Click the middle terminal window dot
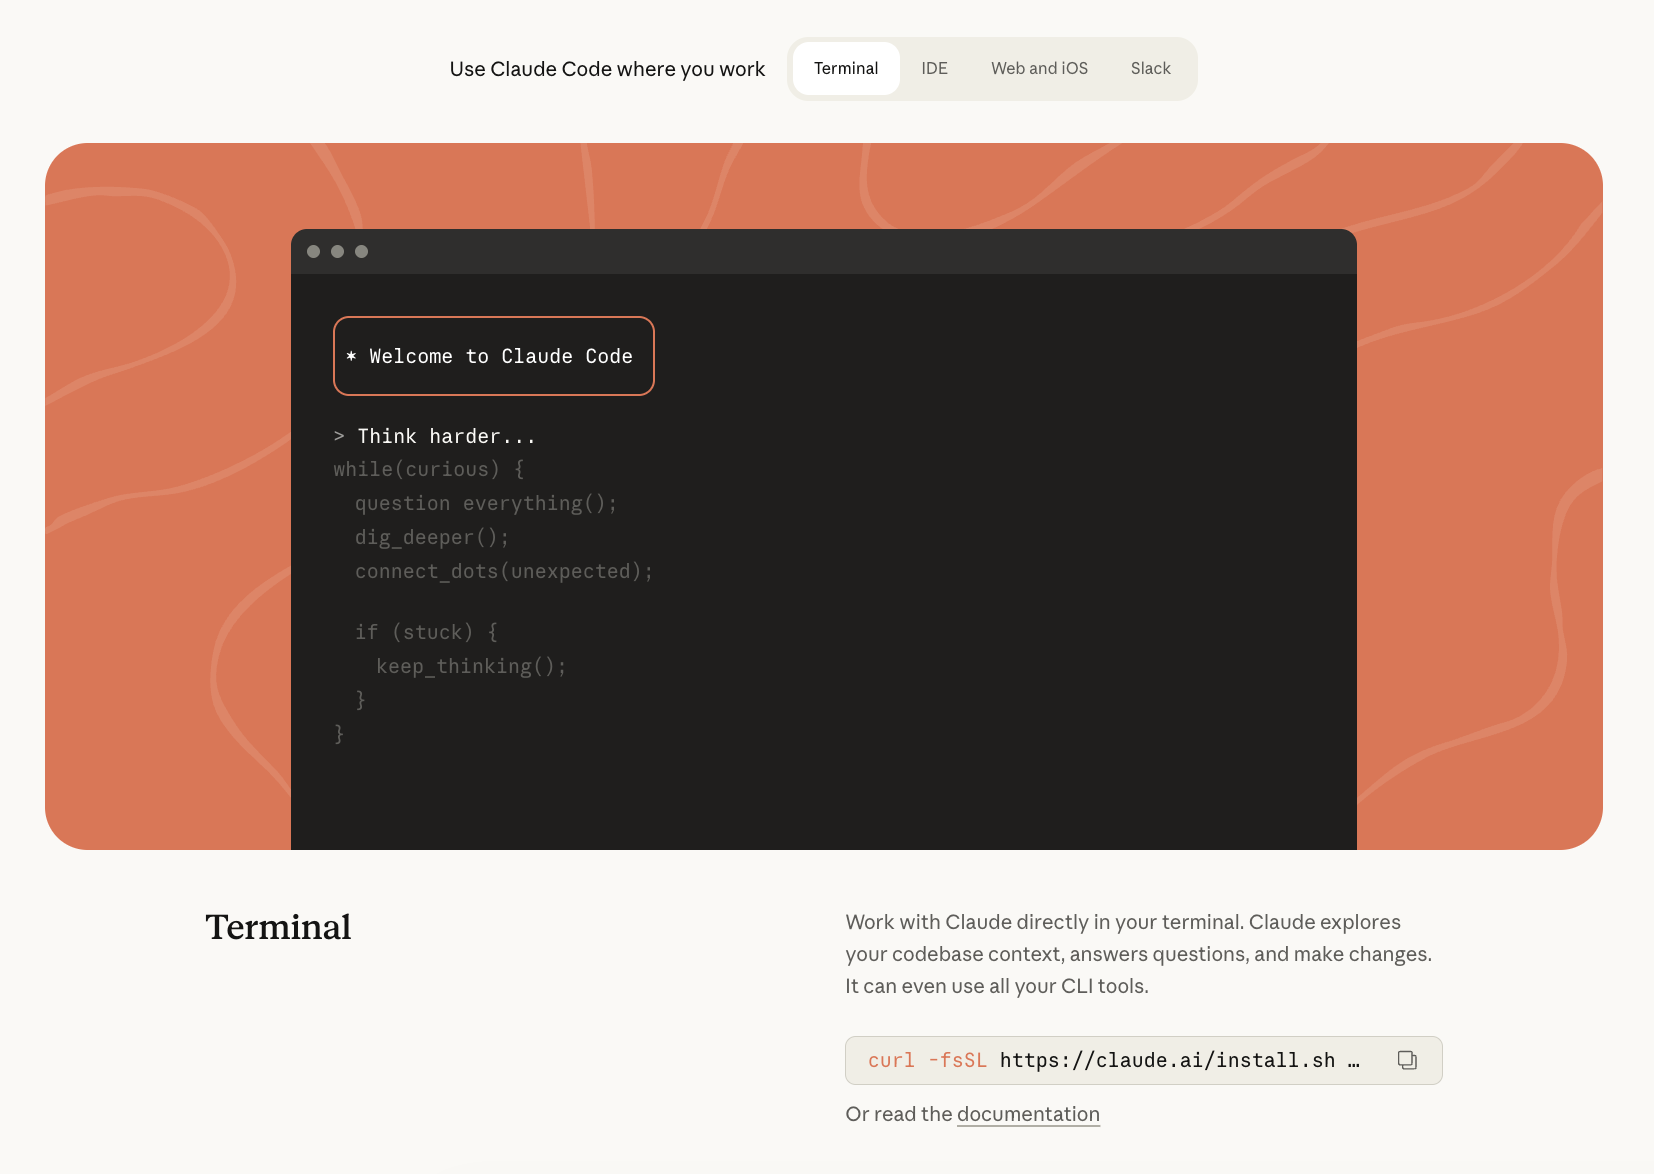Viewport: 1654px width, 1174px height. click(337, 252)
